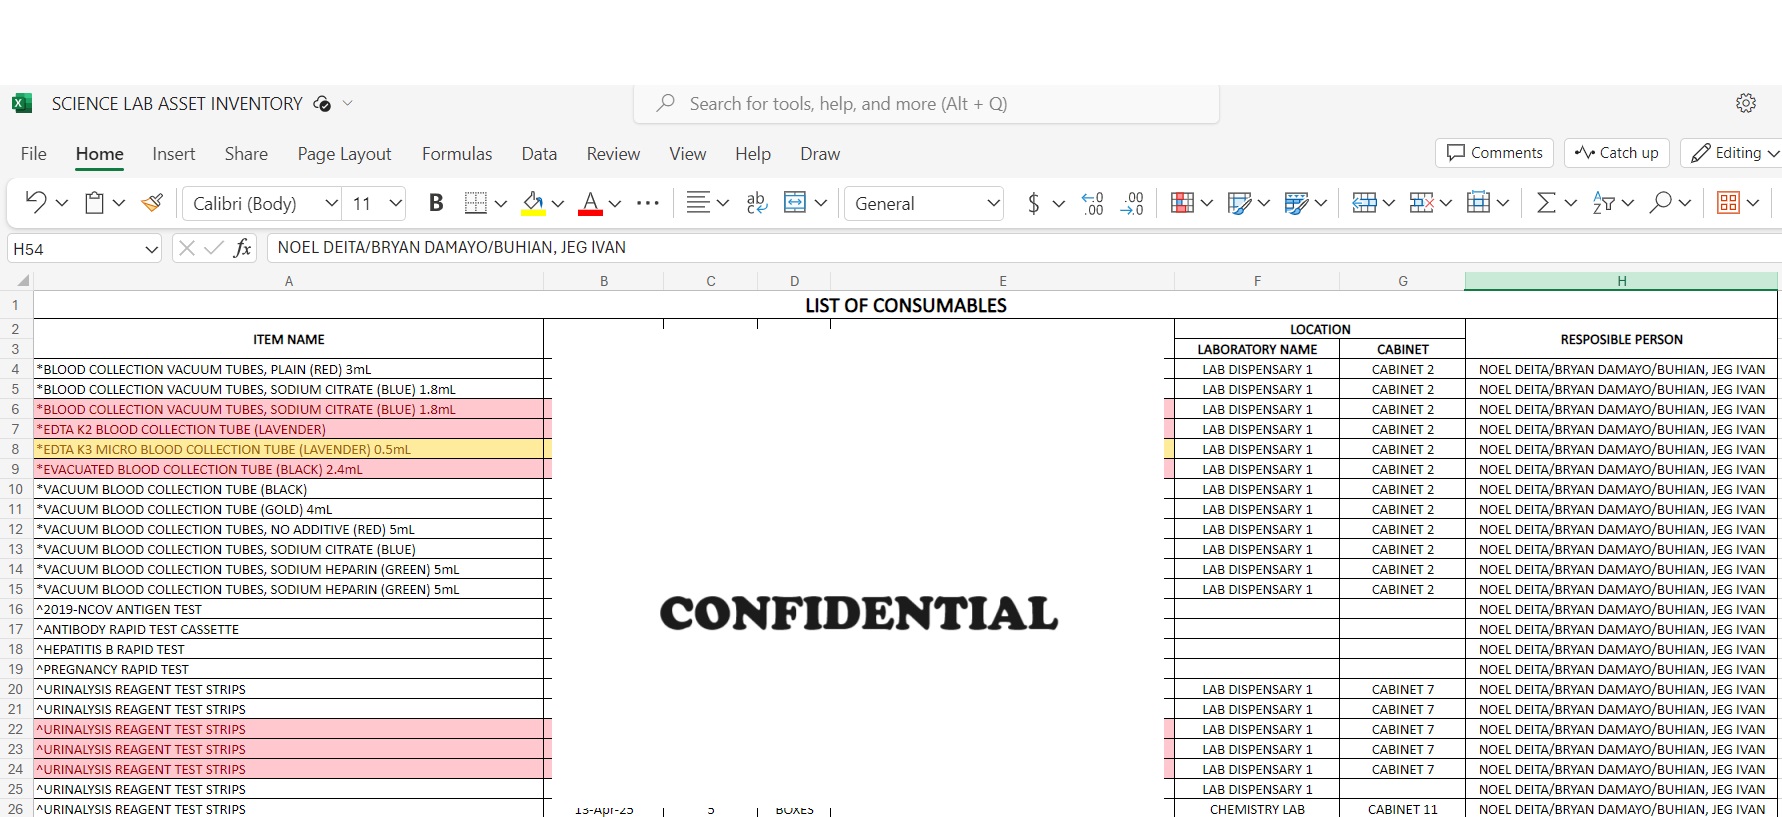1782x817 pixels.
Task: Open the Help tab
Action: pyautogui.click(x=753, y=153)
